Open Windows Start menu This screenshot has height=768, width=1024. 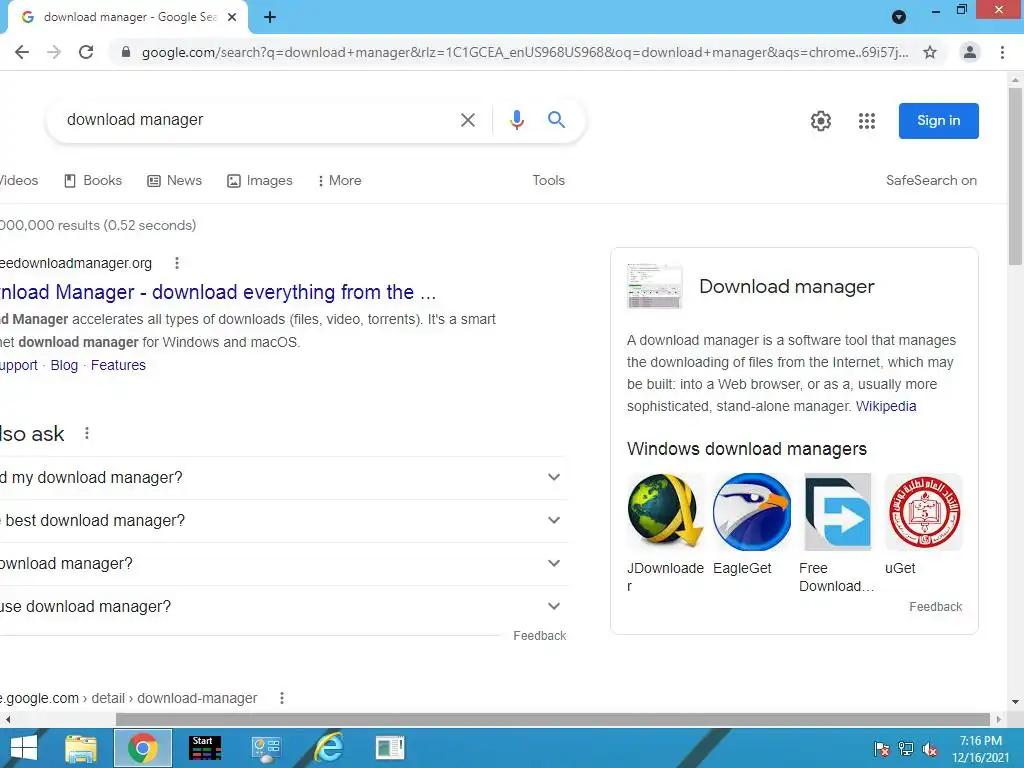[x=24, y=748]
